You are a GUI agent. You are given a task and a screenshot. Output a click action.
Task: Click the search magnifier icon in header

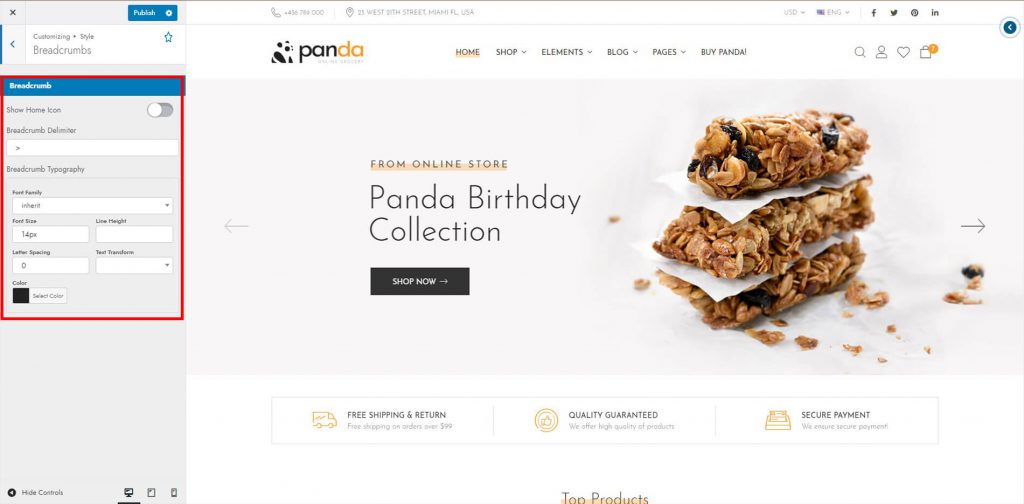pyautogui.click(x=859, y=52)
